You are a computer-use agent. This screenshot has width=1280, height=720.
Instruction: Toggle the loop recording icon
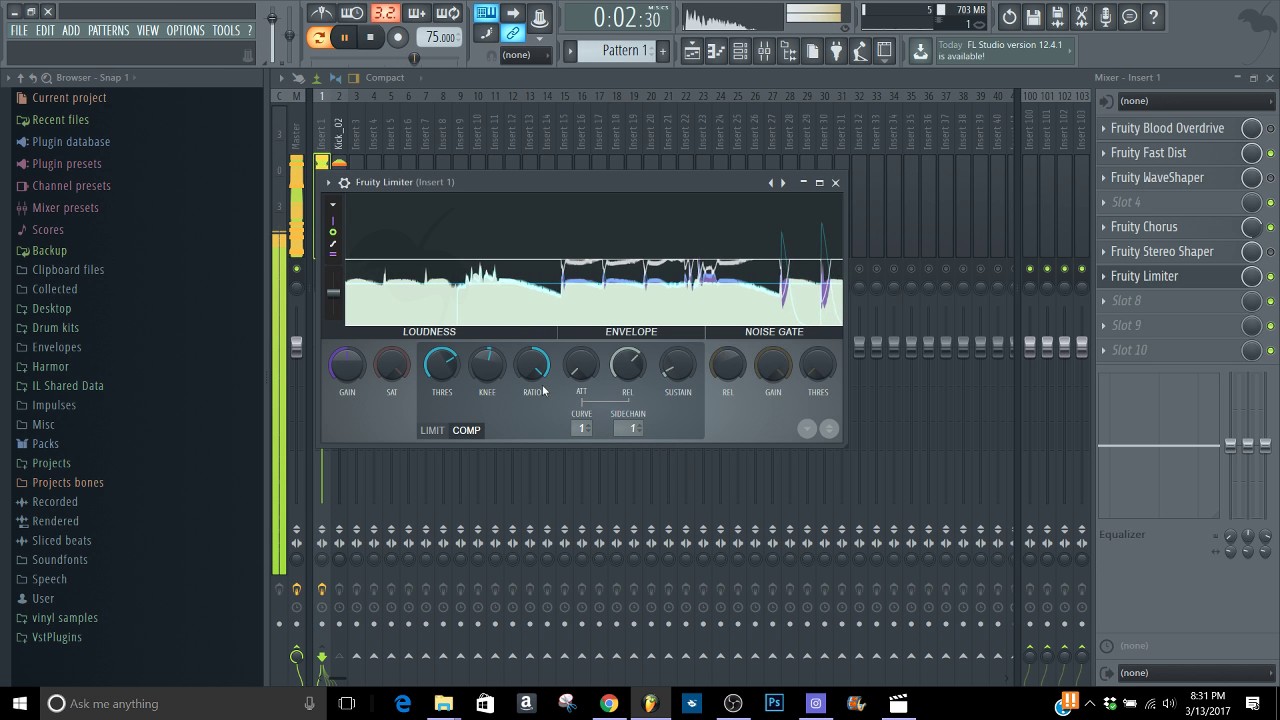click(448, 13)
